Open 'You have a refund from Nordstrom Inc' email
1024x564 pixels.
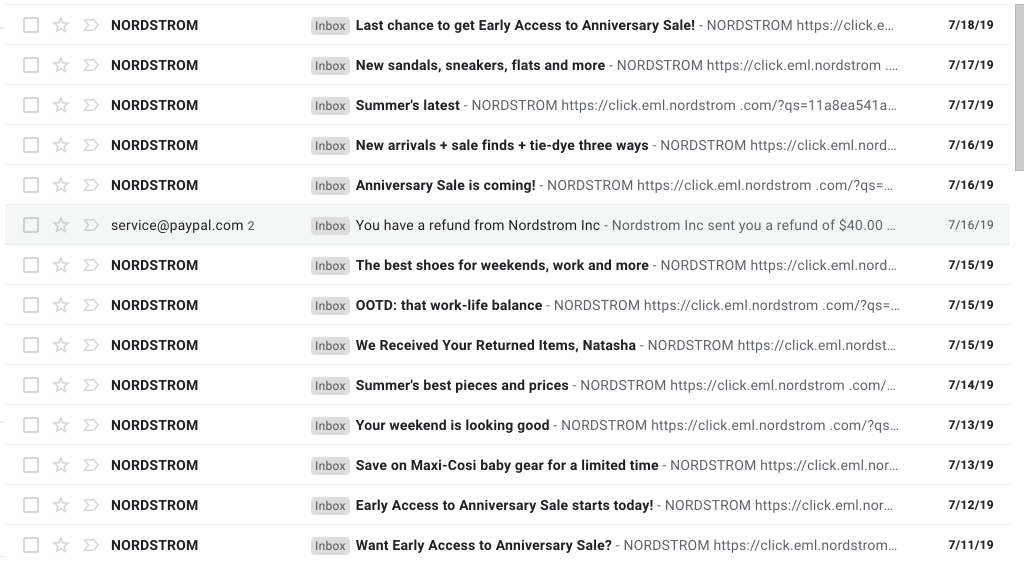pyautogui.click(x=478, y=225)
